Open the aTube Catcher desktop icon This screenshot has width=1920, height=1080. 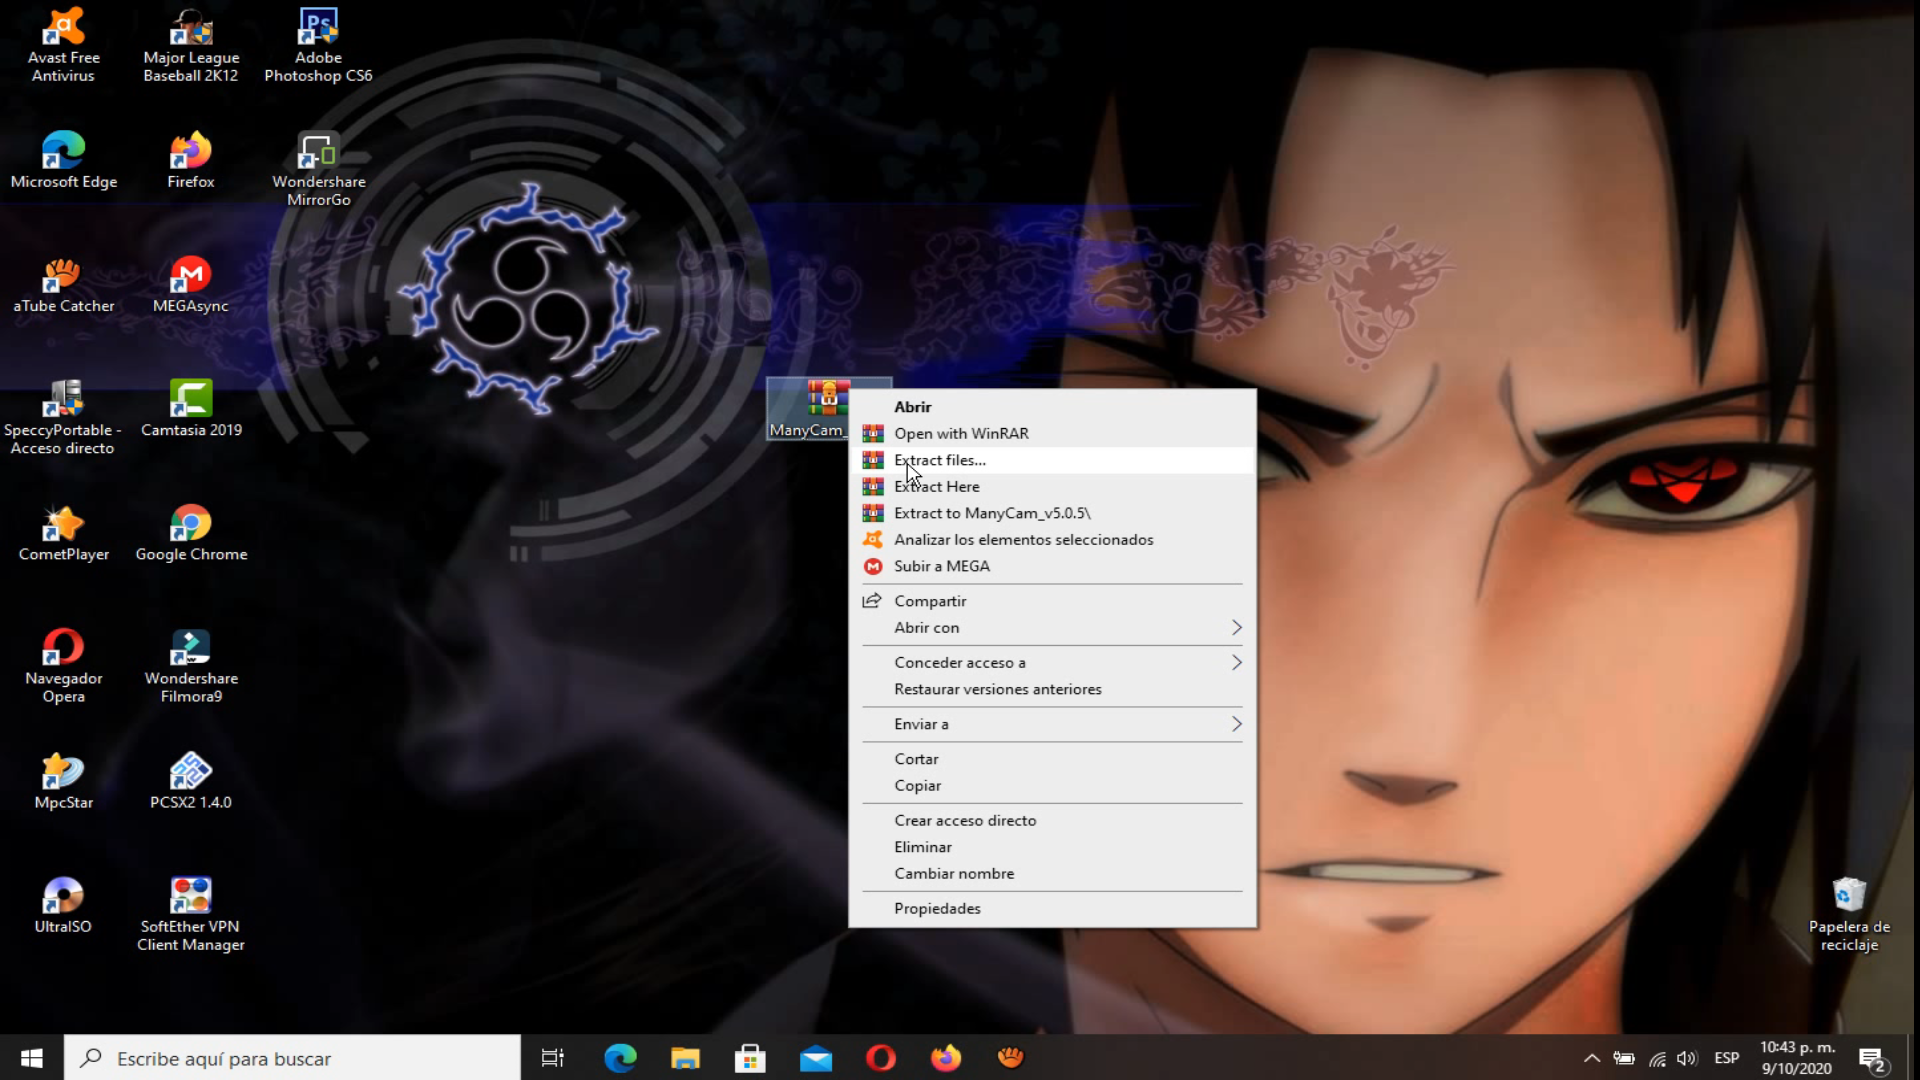(x=63, y=276)
